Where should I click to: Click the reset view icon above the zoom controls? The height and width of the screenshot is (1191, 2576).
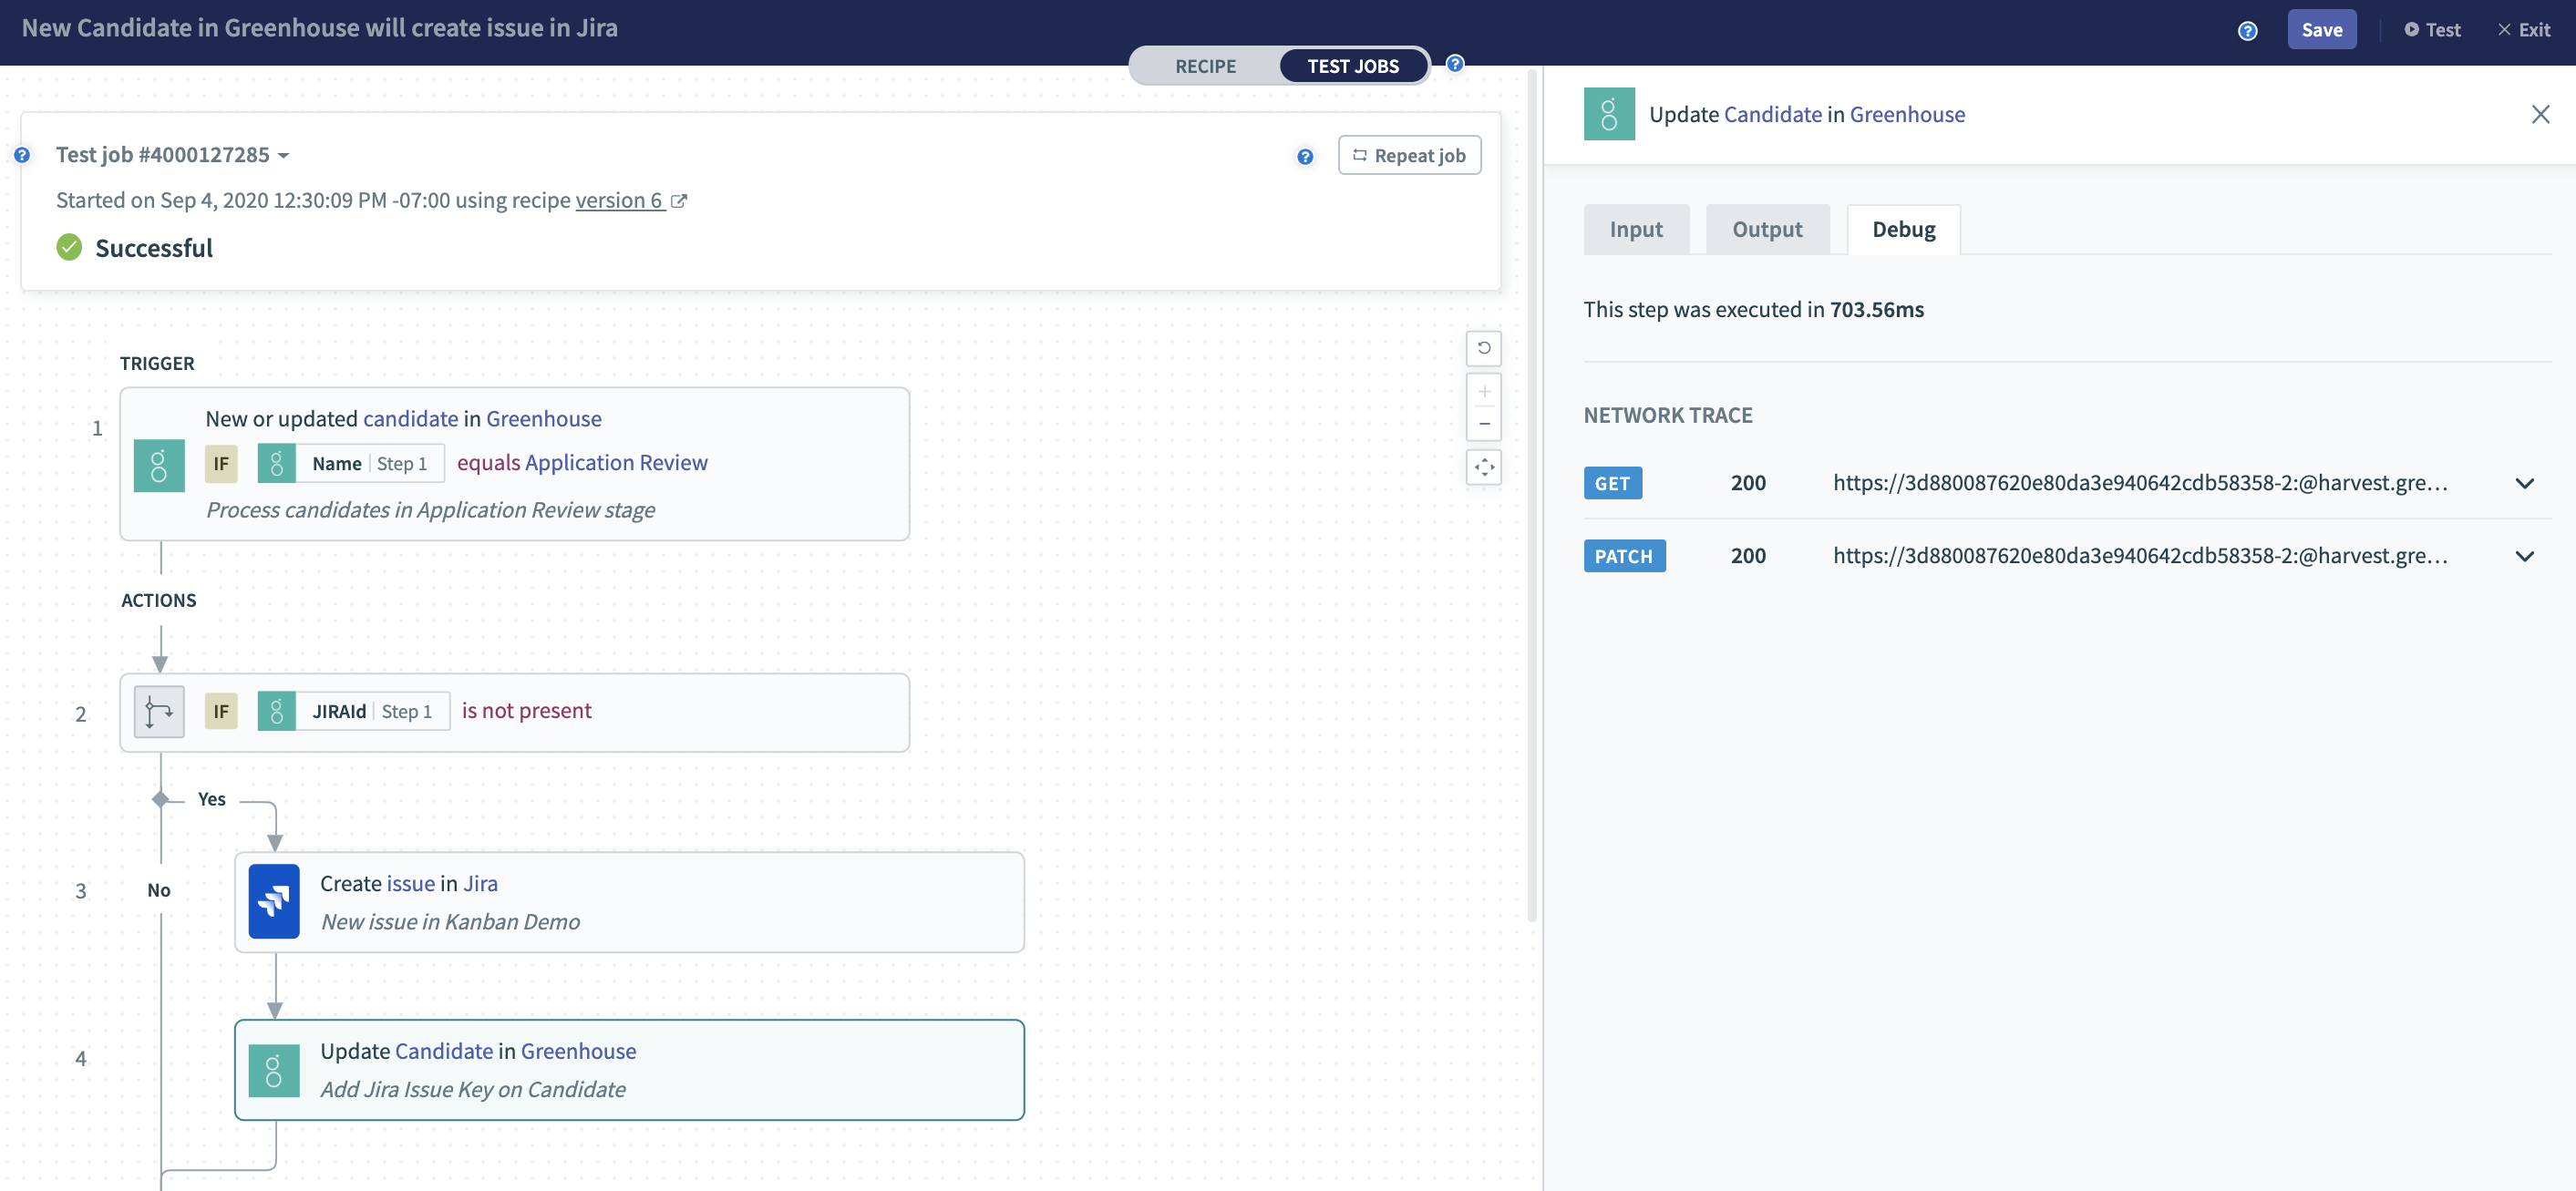tap(1485, 348)
